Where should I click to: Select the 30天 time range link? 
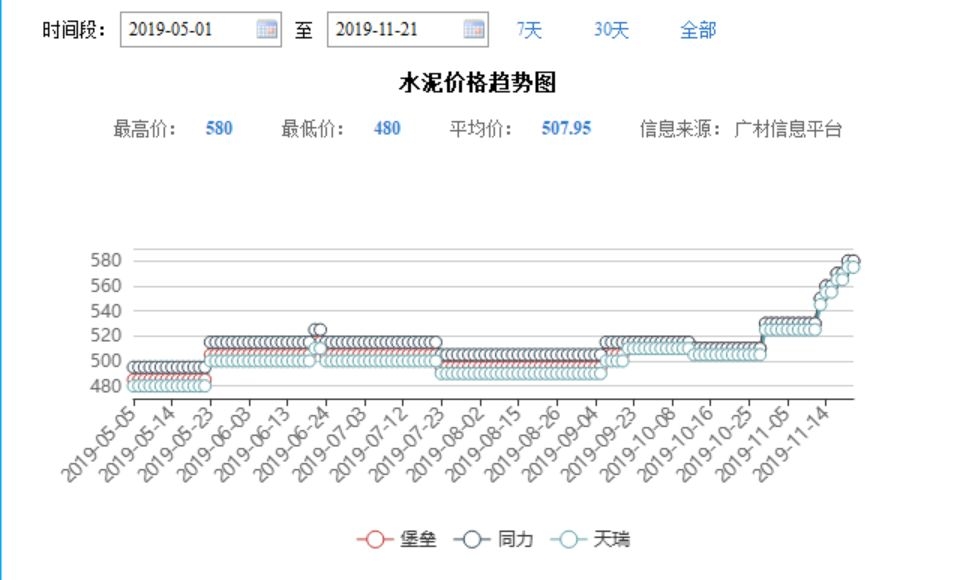coord(611,30)
